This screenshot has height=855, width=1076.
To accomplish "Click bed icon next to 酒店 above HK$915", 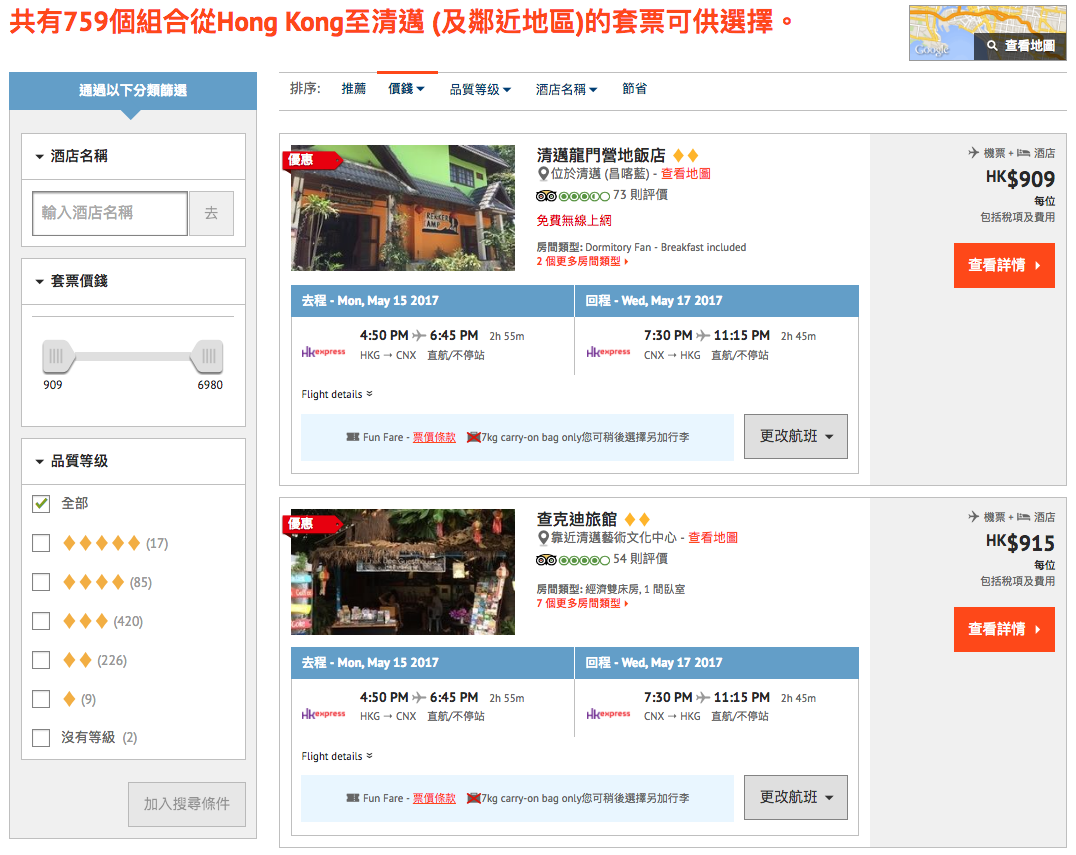I will pos(1023,517).
